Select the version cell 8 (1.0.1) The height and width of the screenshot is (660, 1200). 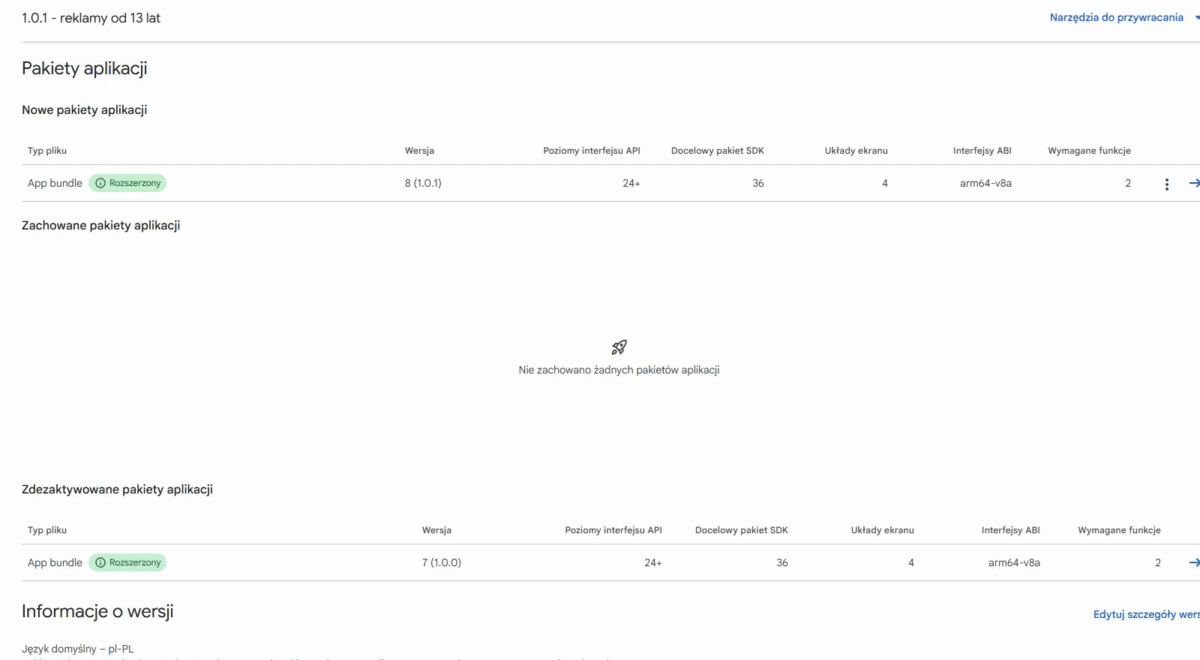point(423,184)
